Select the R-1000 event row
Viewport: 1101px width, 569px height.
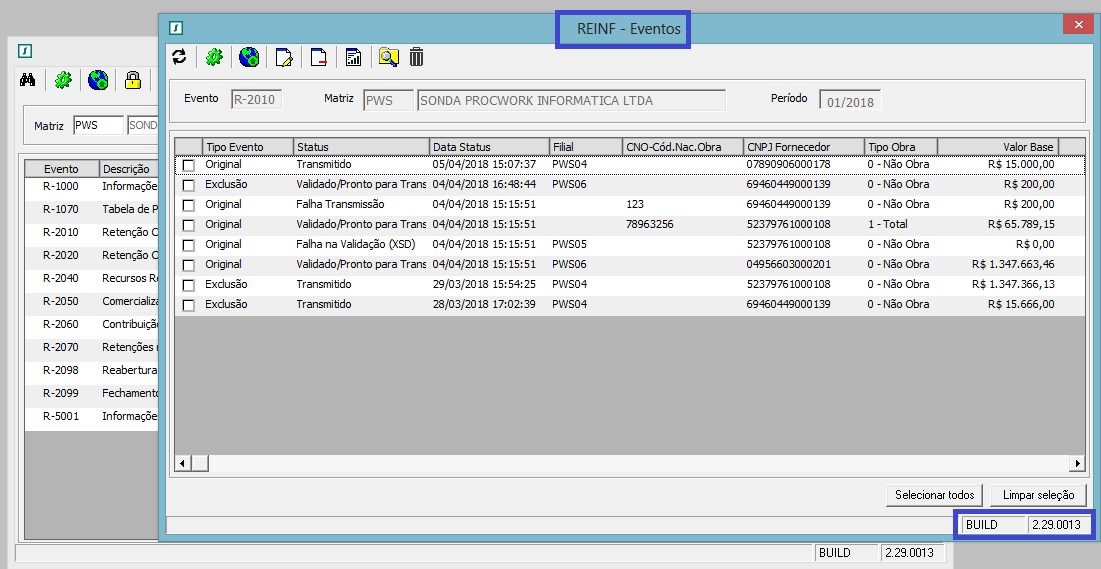[x=61, y=186]
